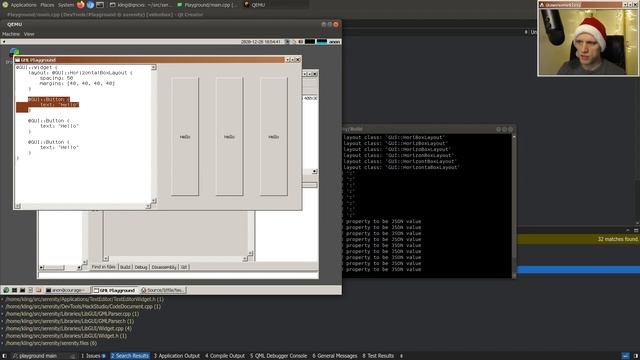Screen dimensions: 640x360
Task: Open the output panes selector arrows after Test Results
Action: [401, 356]
